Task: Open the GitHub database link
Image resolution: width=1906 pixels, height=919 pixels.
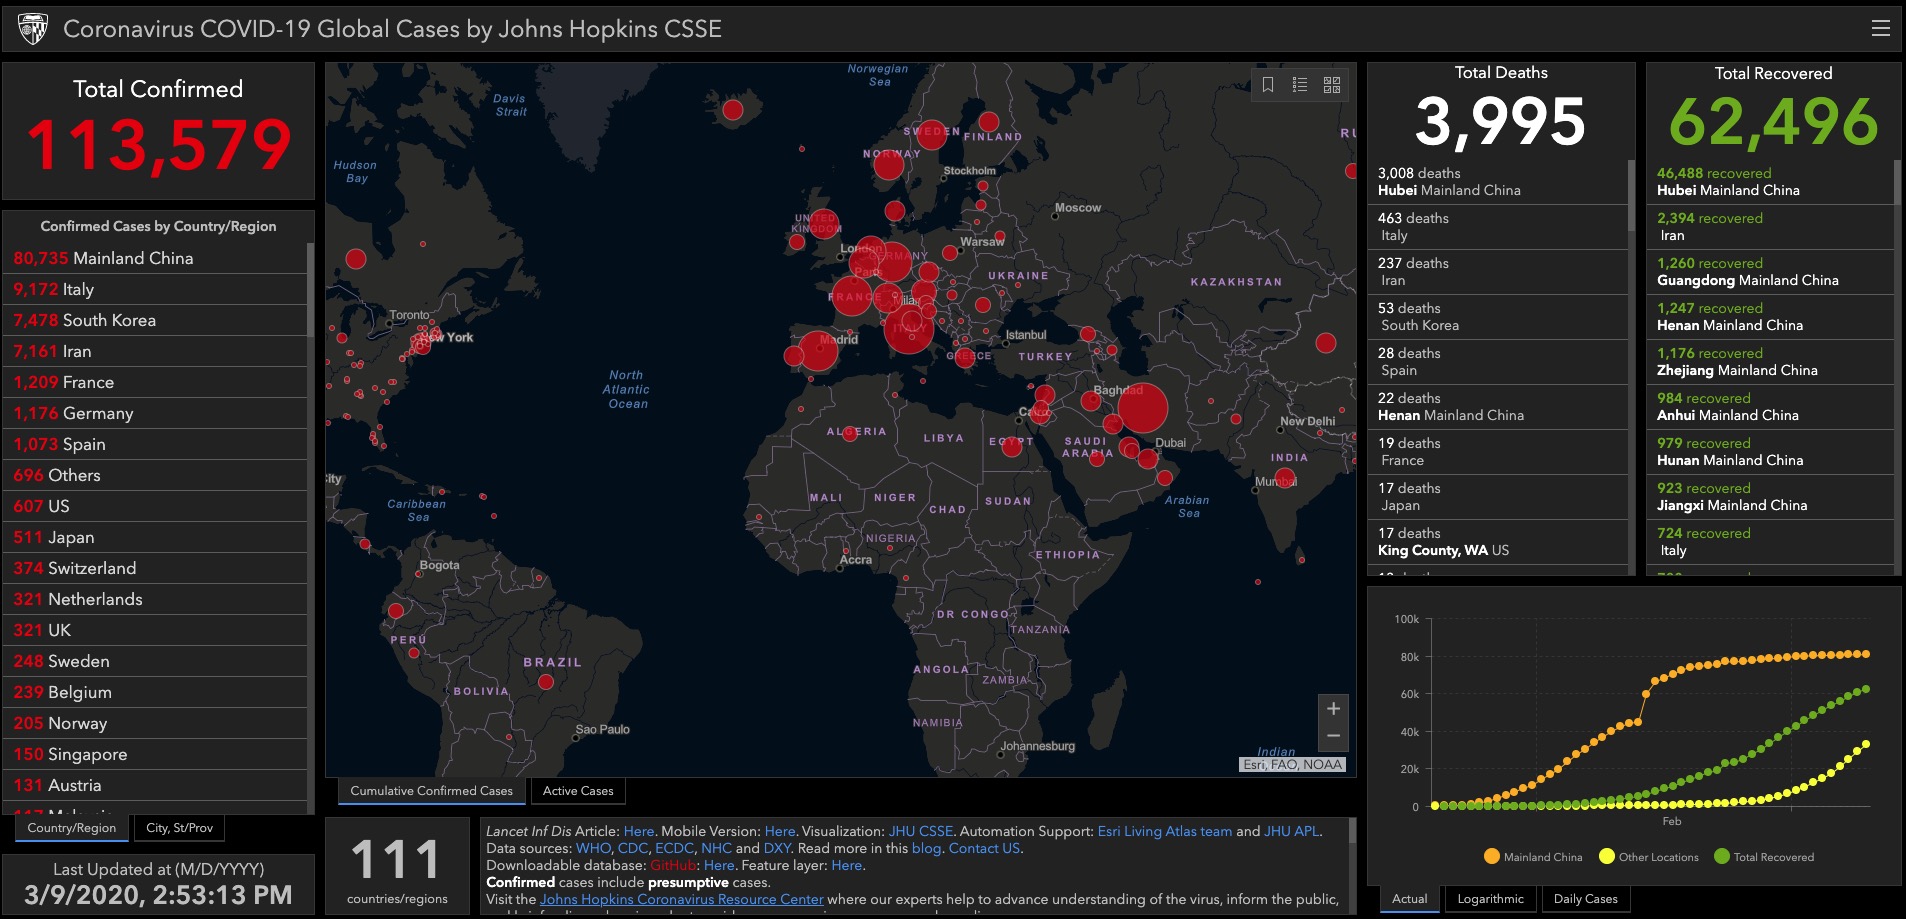Action: point(673,865)
